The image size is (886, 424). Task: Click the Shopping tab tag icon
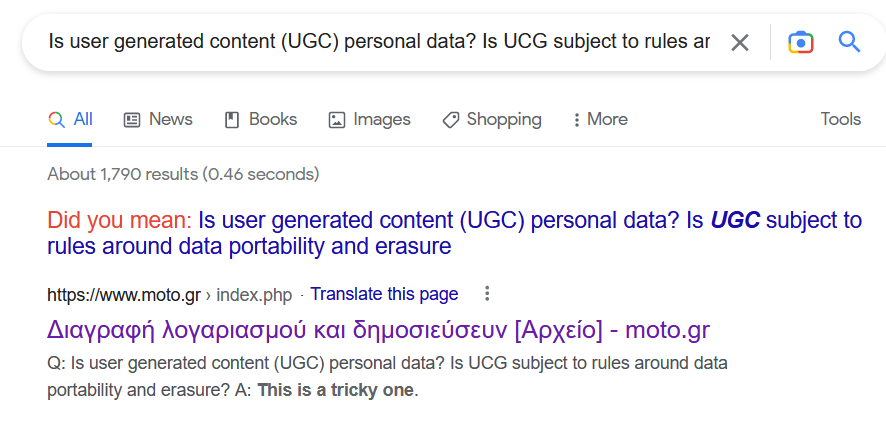click(x=451, y=120)
